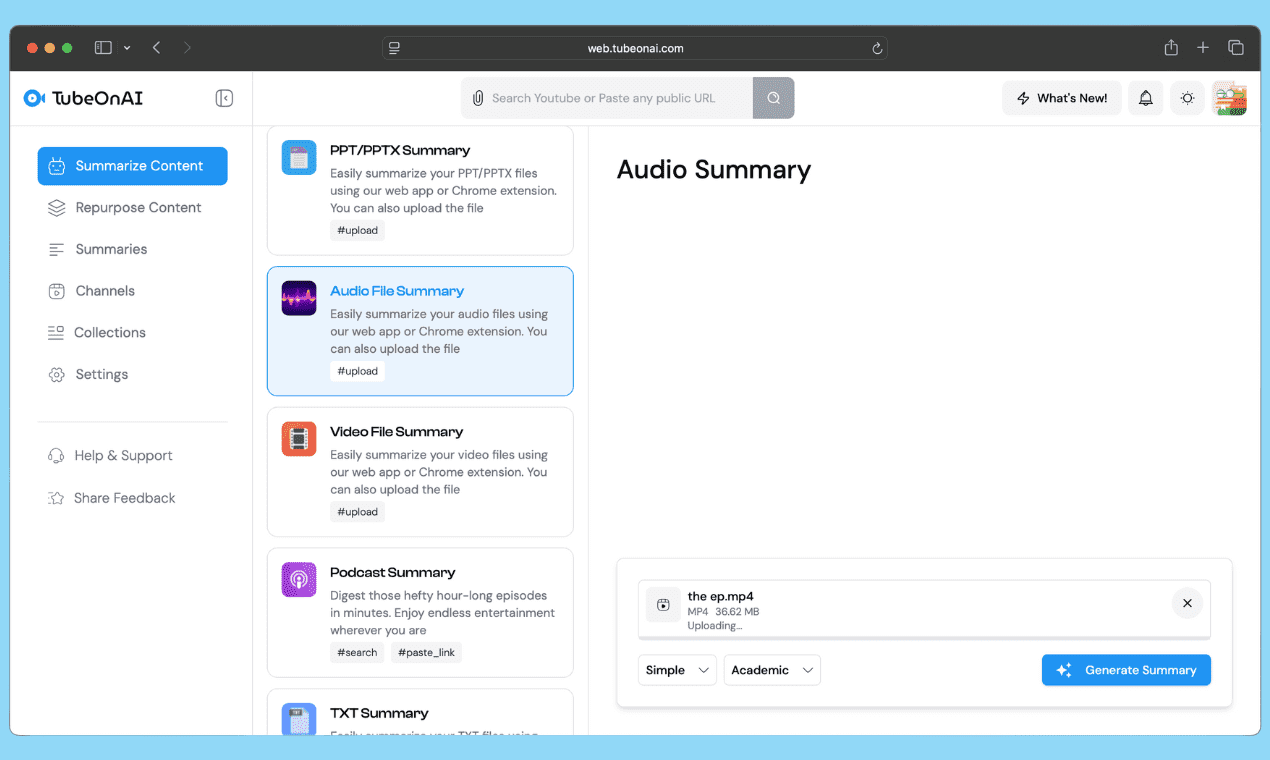The height and width of the screenshot is (760, 1270).
Task: Click the paperclip attach icon in search bar
Action: (478, 98)
